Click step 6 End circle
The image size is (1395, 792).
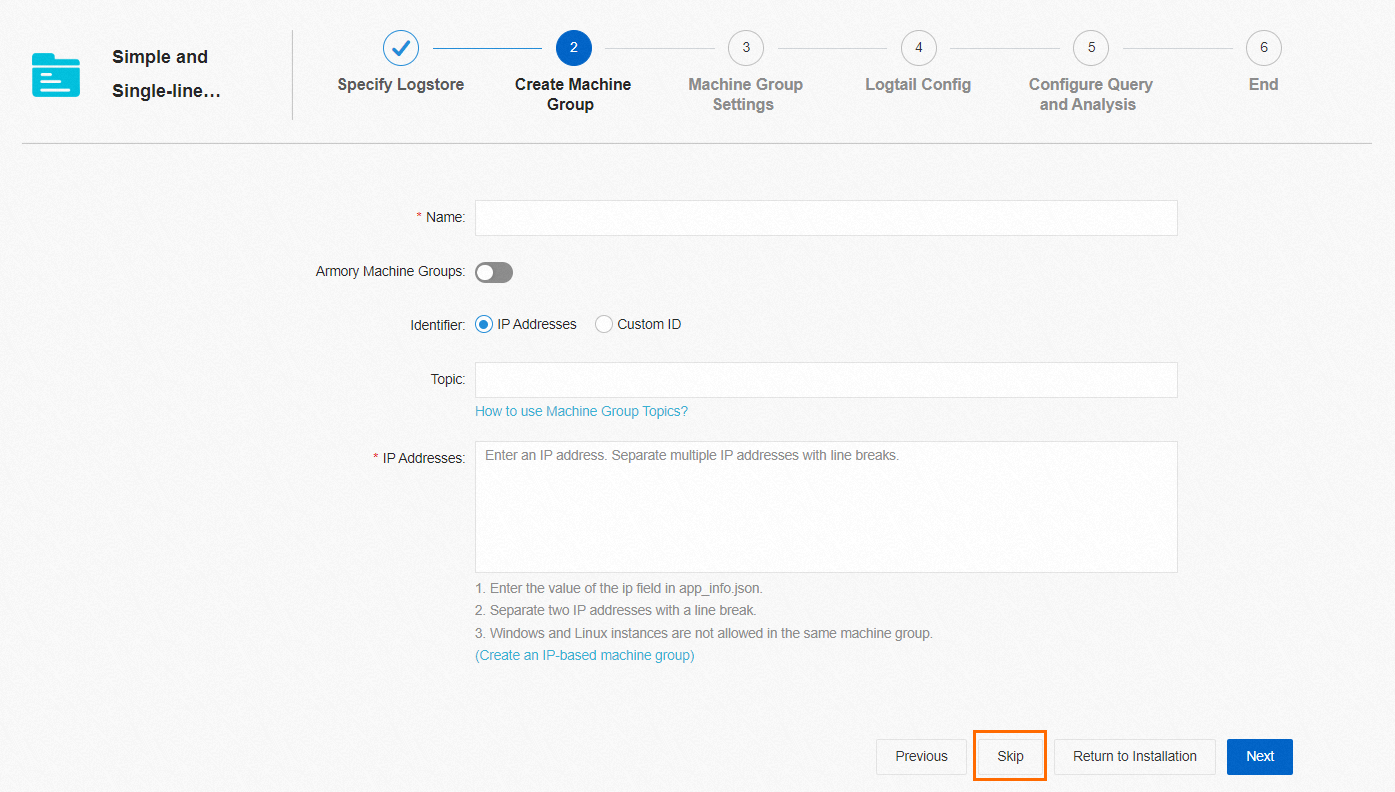point(1263,47)
